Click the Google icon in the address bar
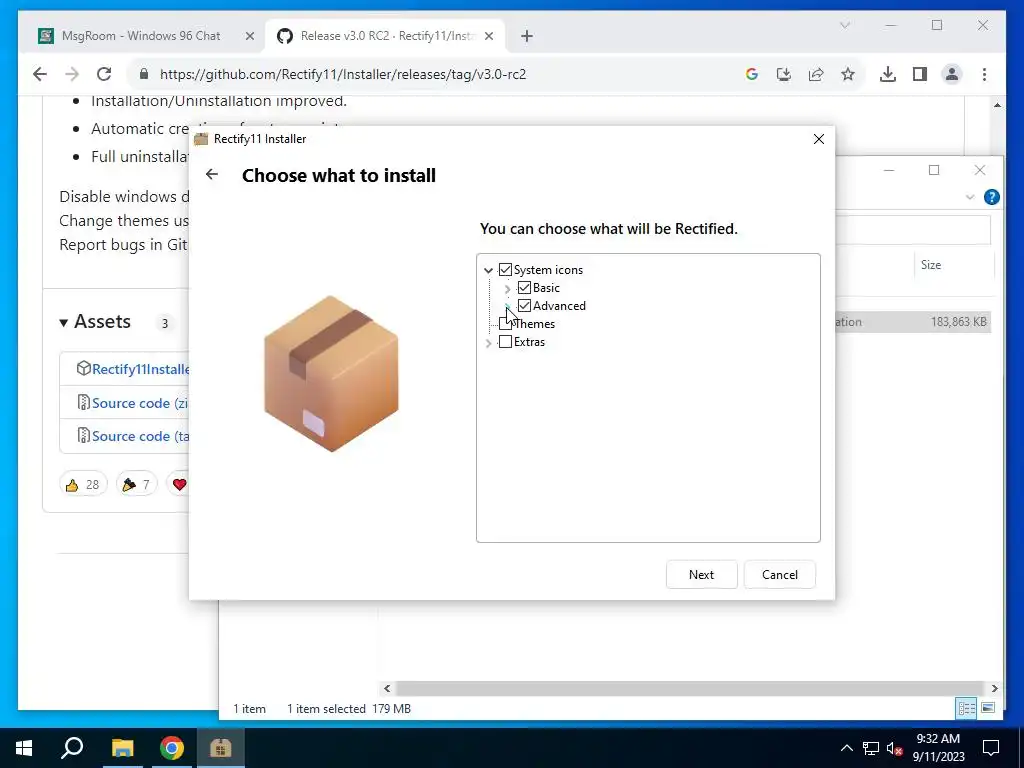The width and height of the screenshot is (1024, 768). [752, 74]
